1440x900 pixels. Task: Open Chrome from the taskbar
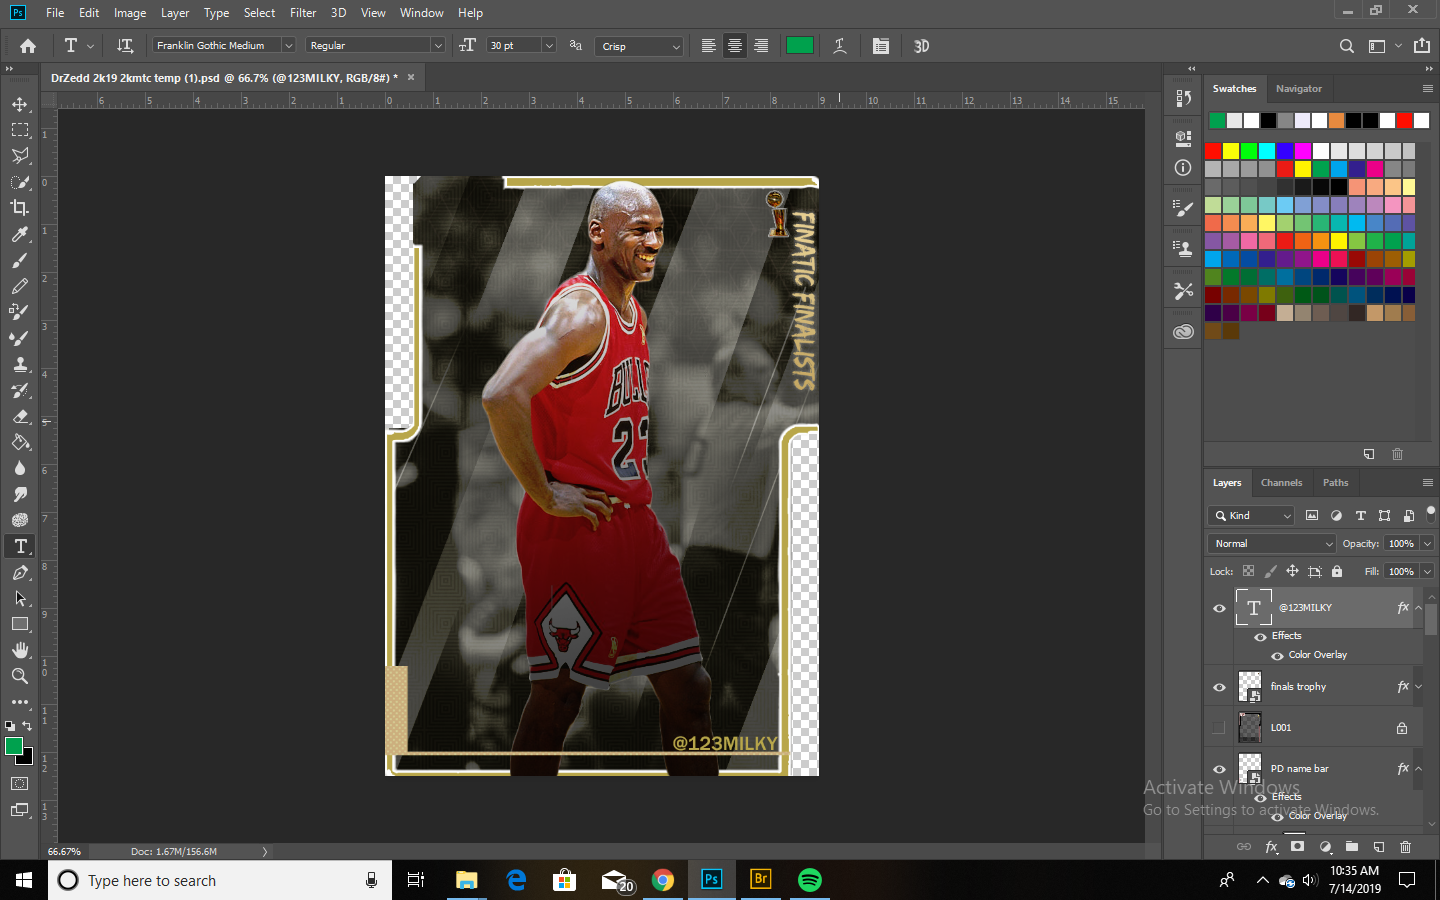663,880
